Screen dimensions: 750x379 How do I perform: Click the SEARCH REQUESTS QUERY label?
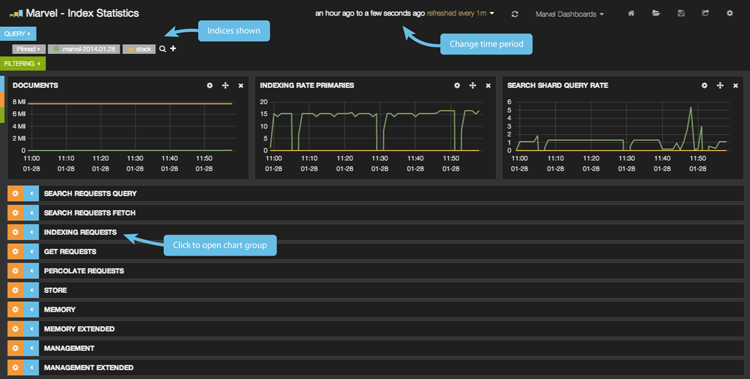click(x=90, y=193)
